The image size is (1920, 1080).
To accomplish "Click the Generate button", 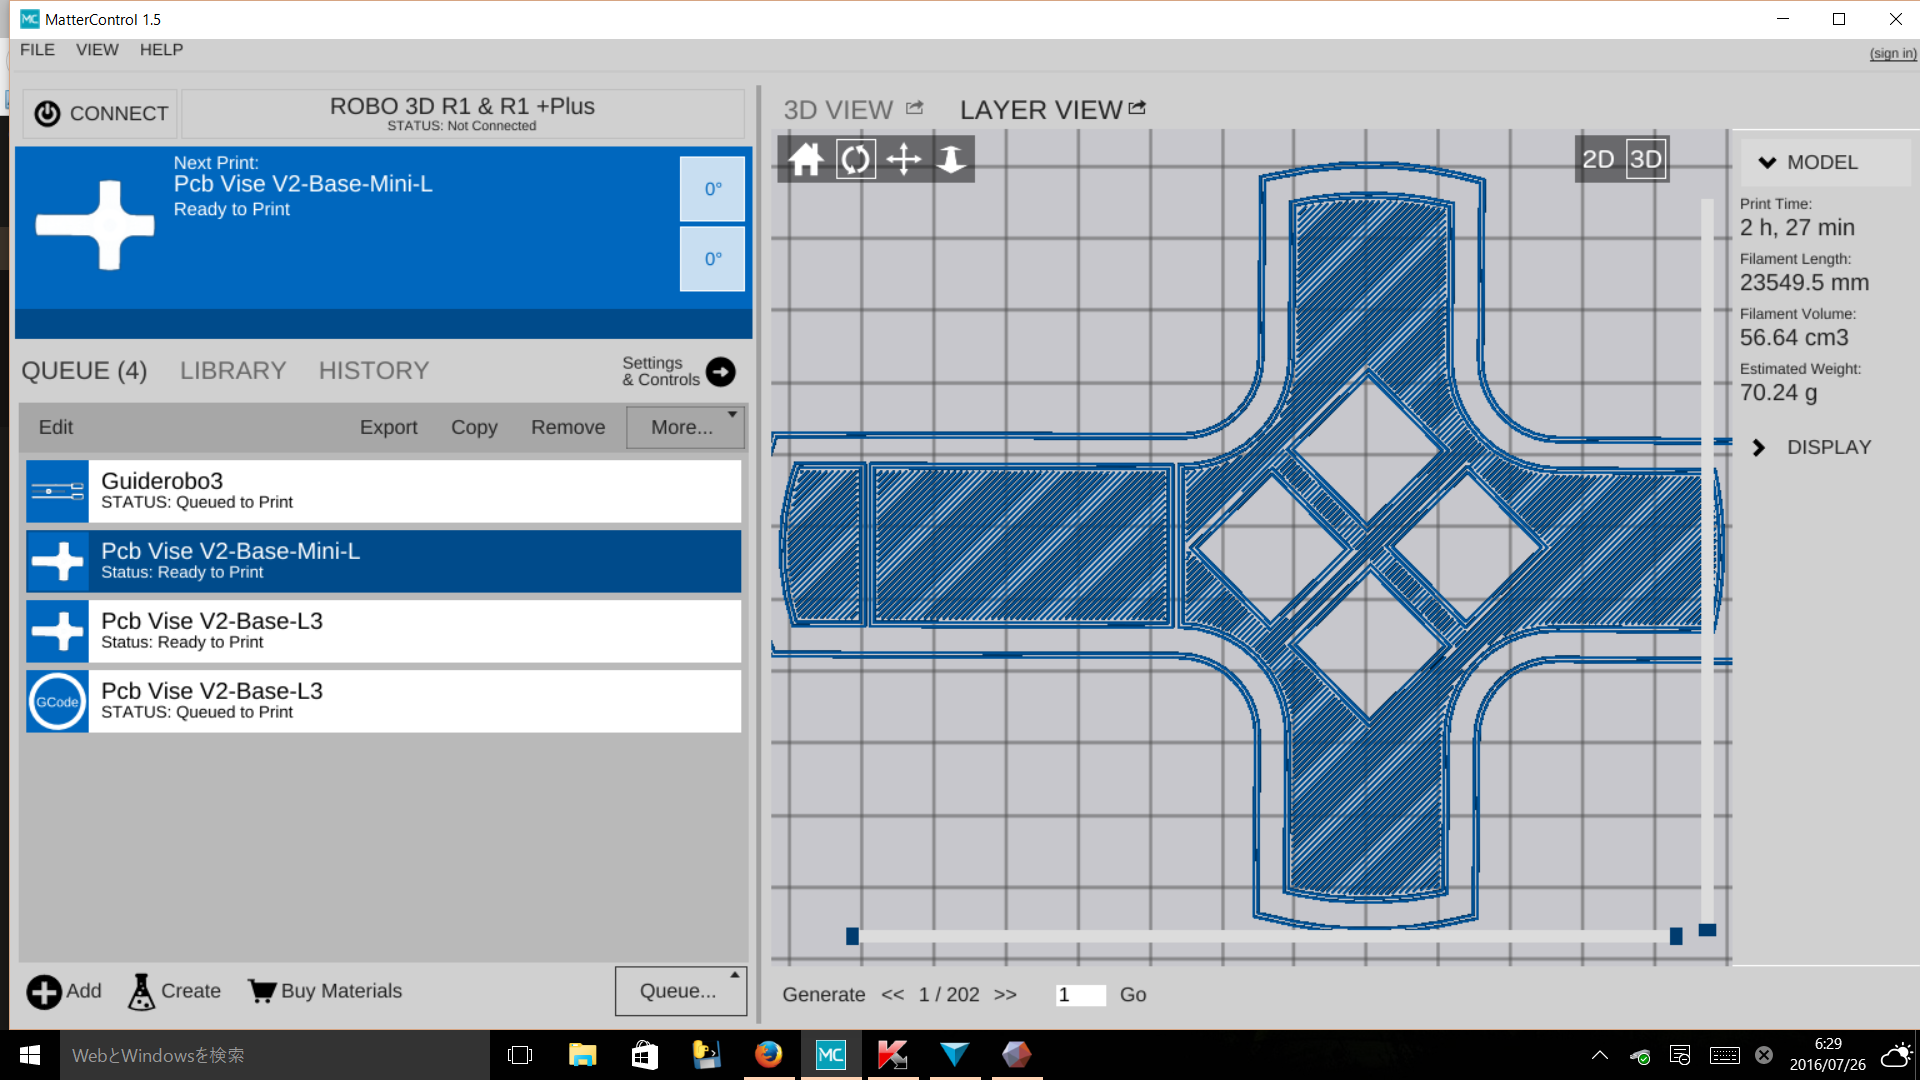I will 824,995.
